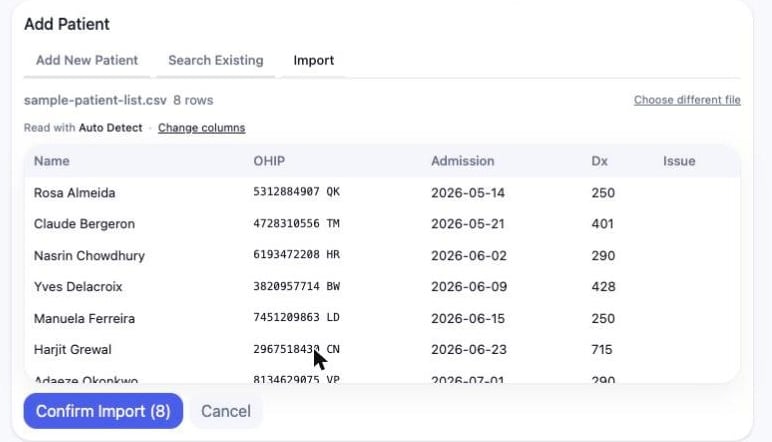Open the Change columns link

(x=201, y=128)
